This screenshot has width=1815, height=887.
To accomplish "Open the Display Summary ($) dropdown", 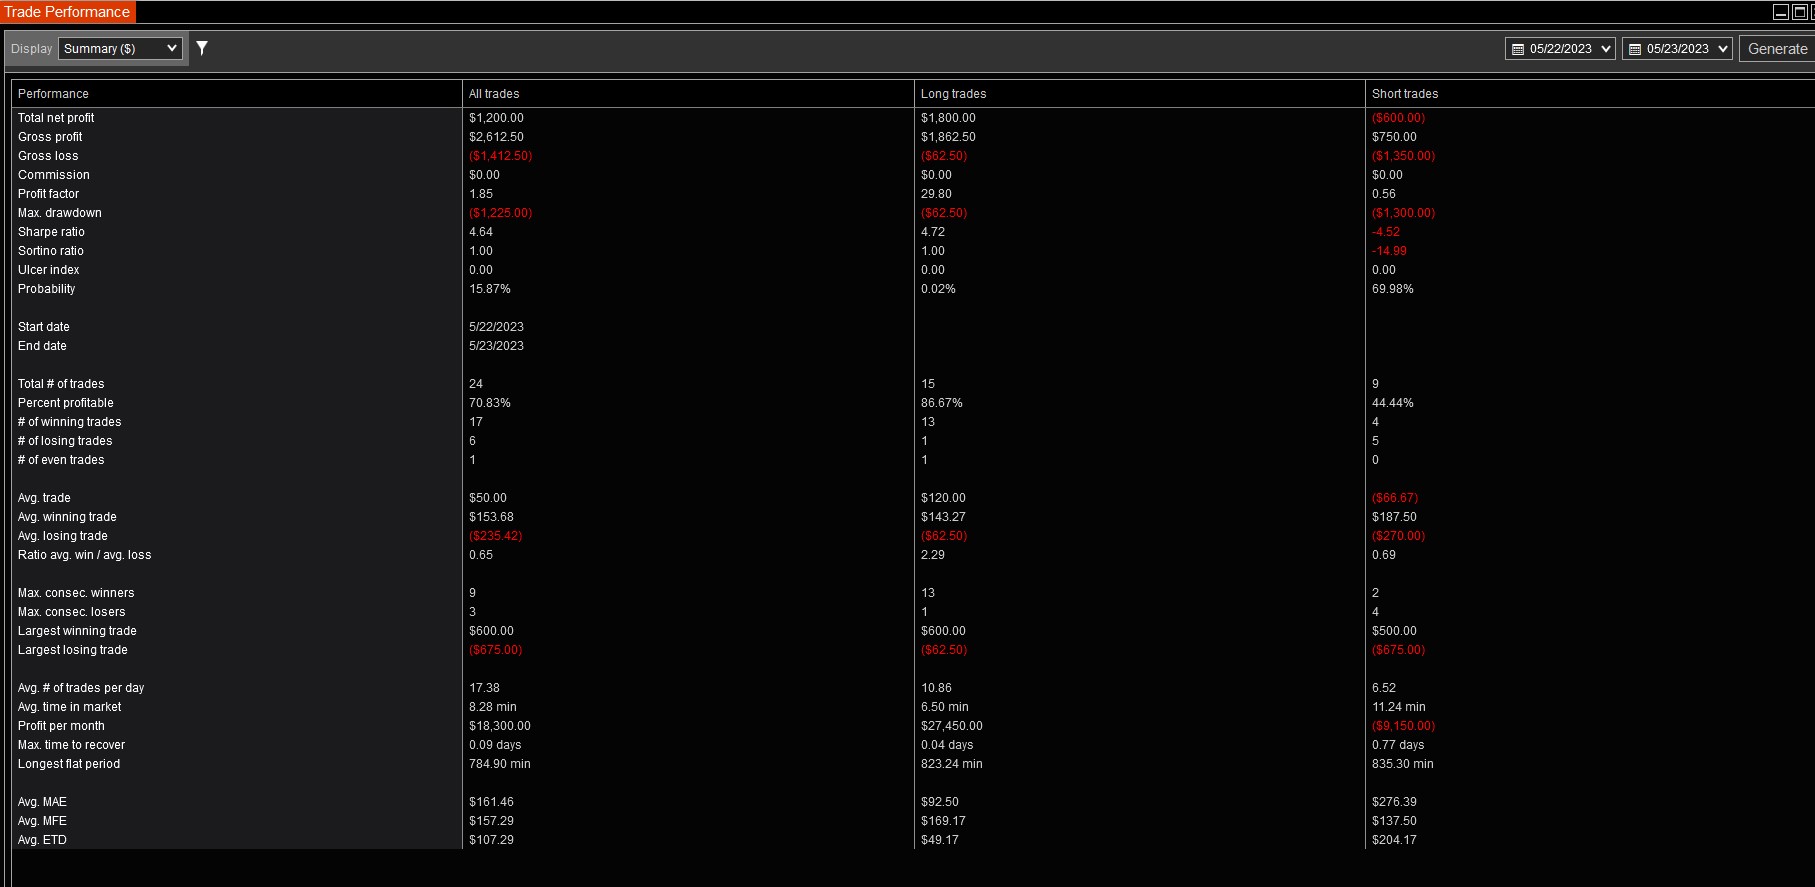I will (120, 48).
